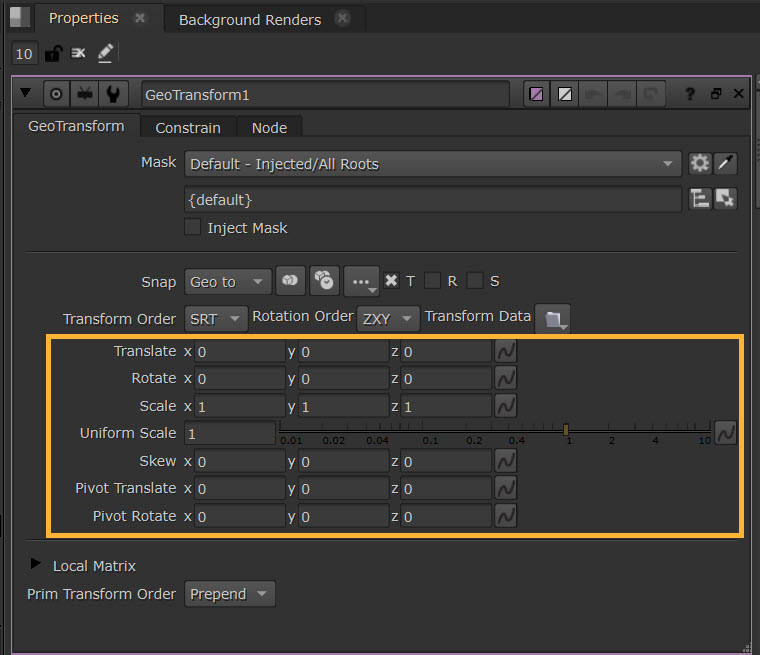Open the Prim Transform Order Prepend dropdown
Viewport: 760px width, 655px height.
(x=230, y=594)
